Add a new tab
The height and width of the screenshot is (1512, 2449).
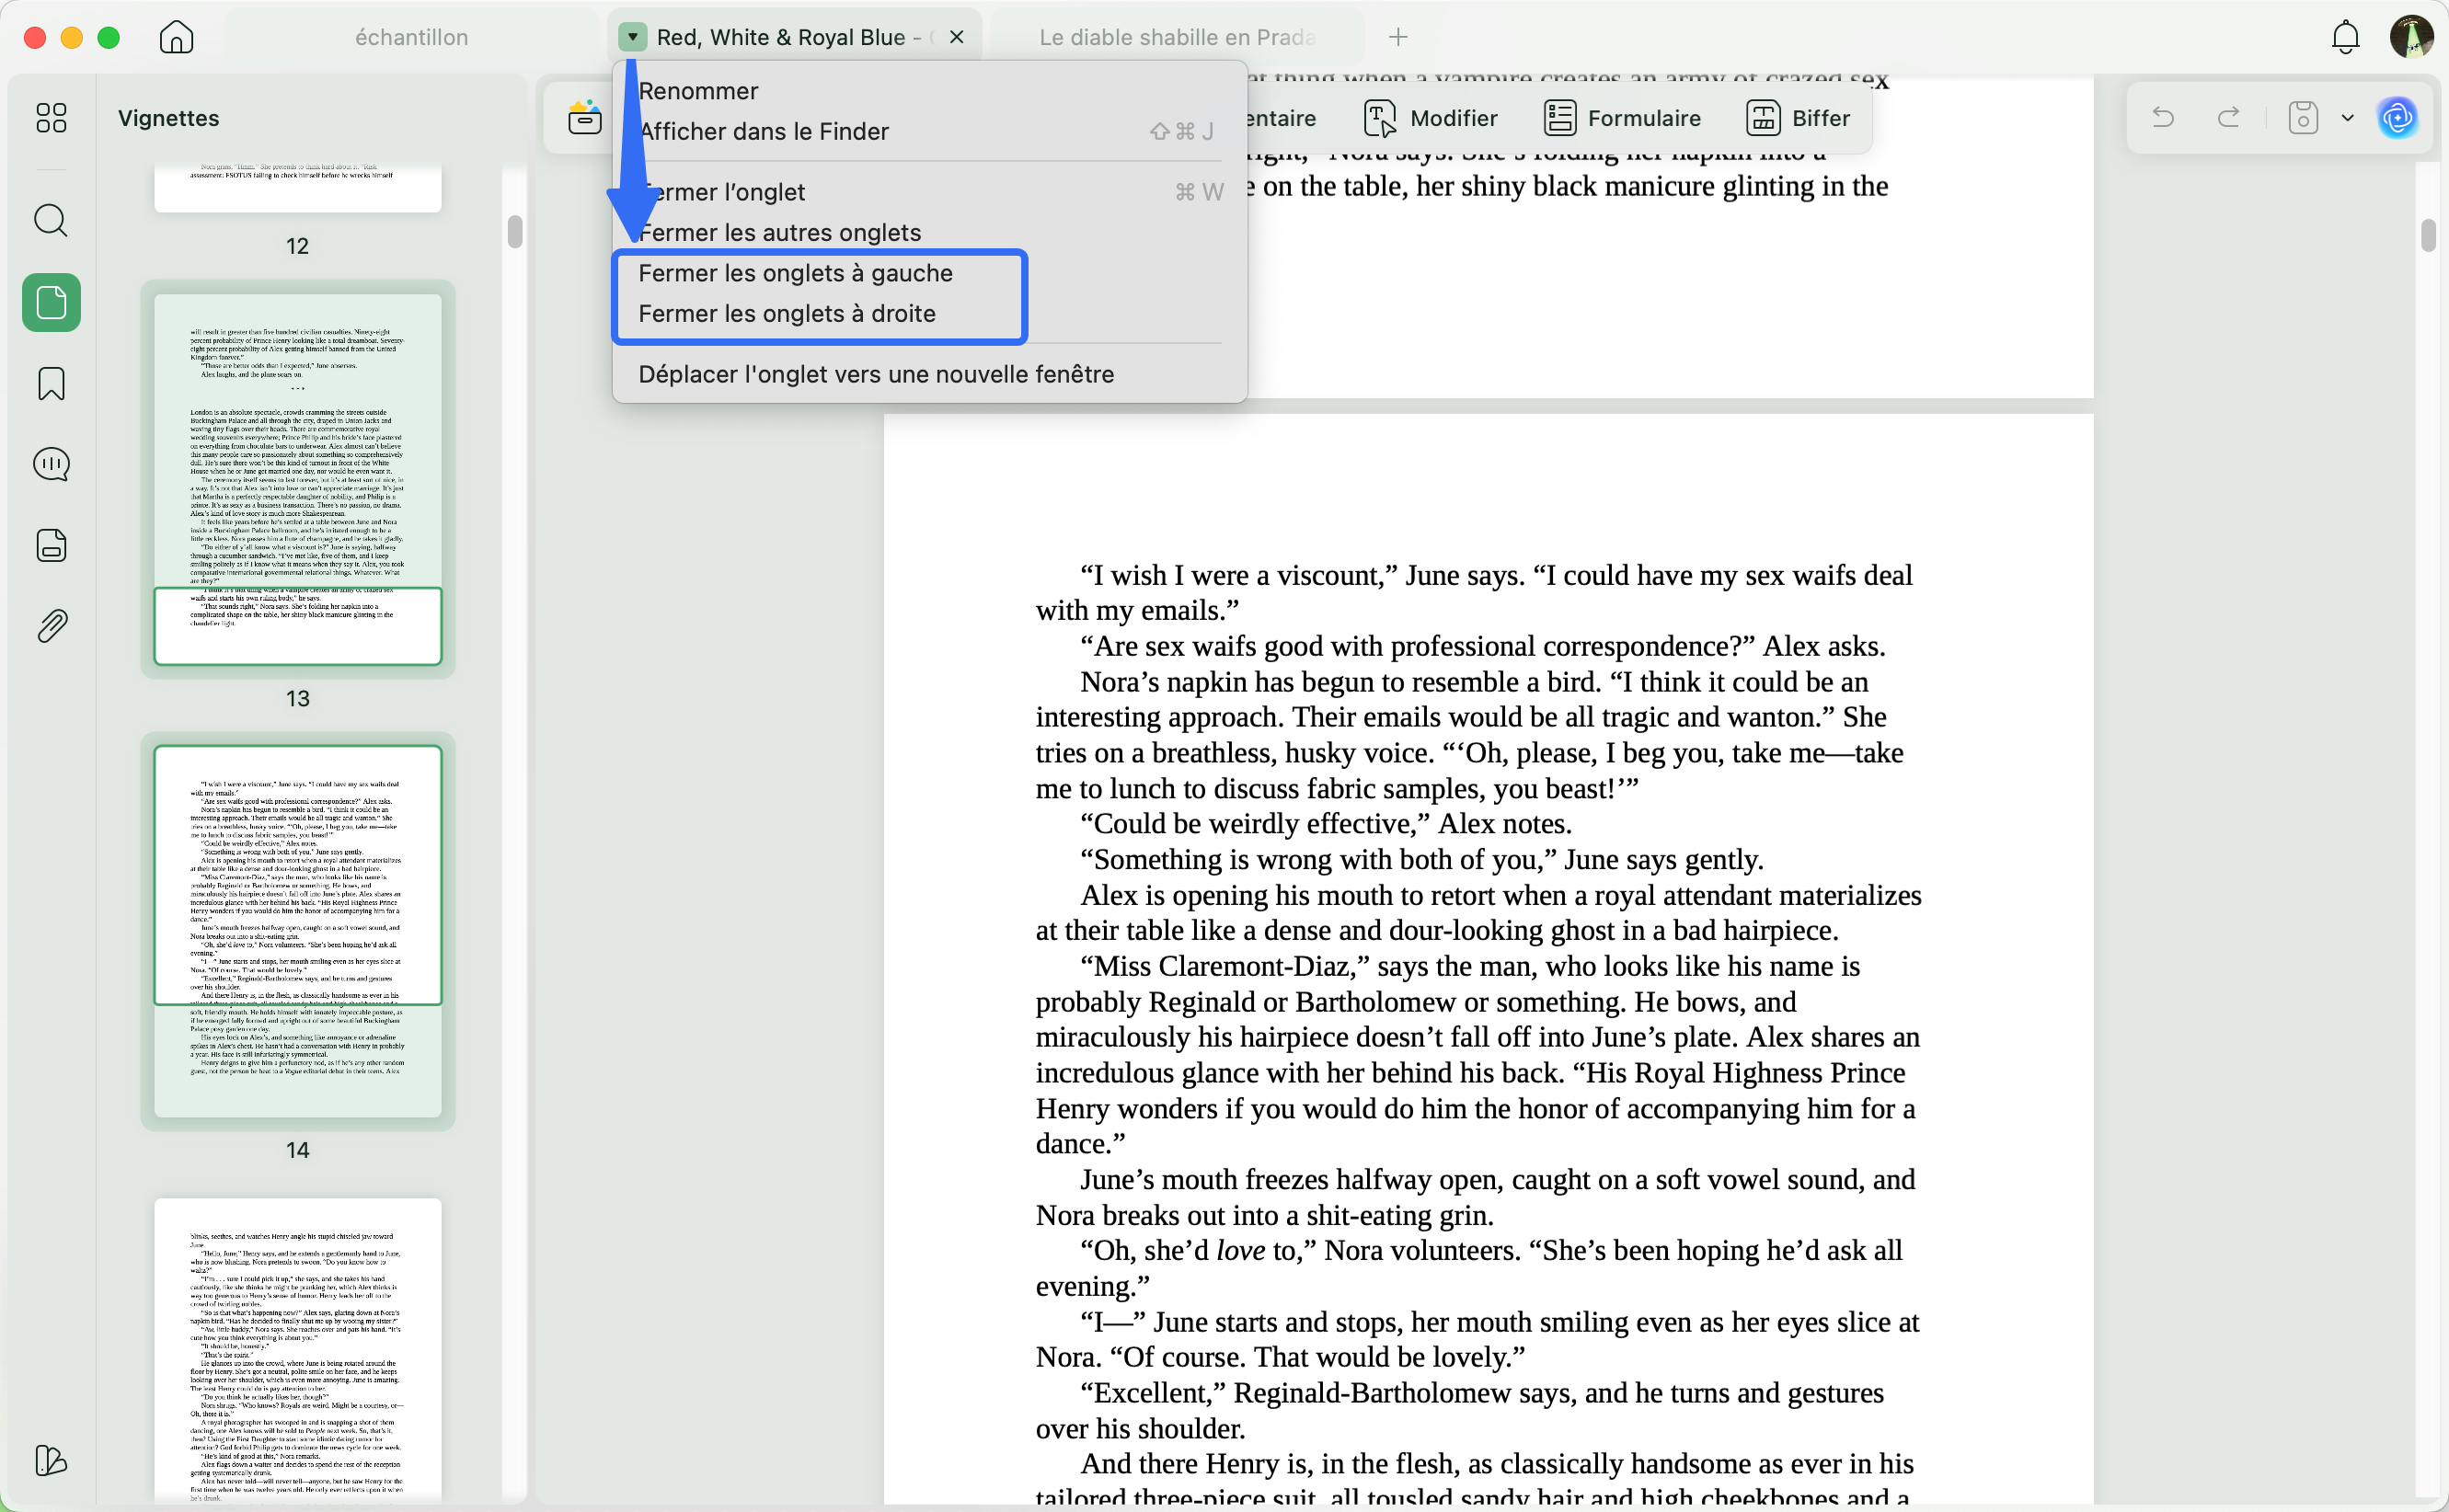tap(1398, 37)
